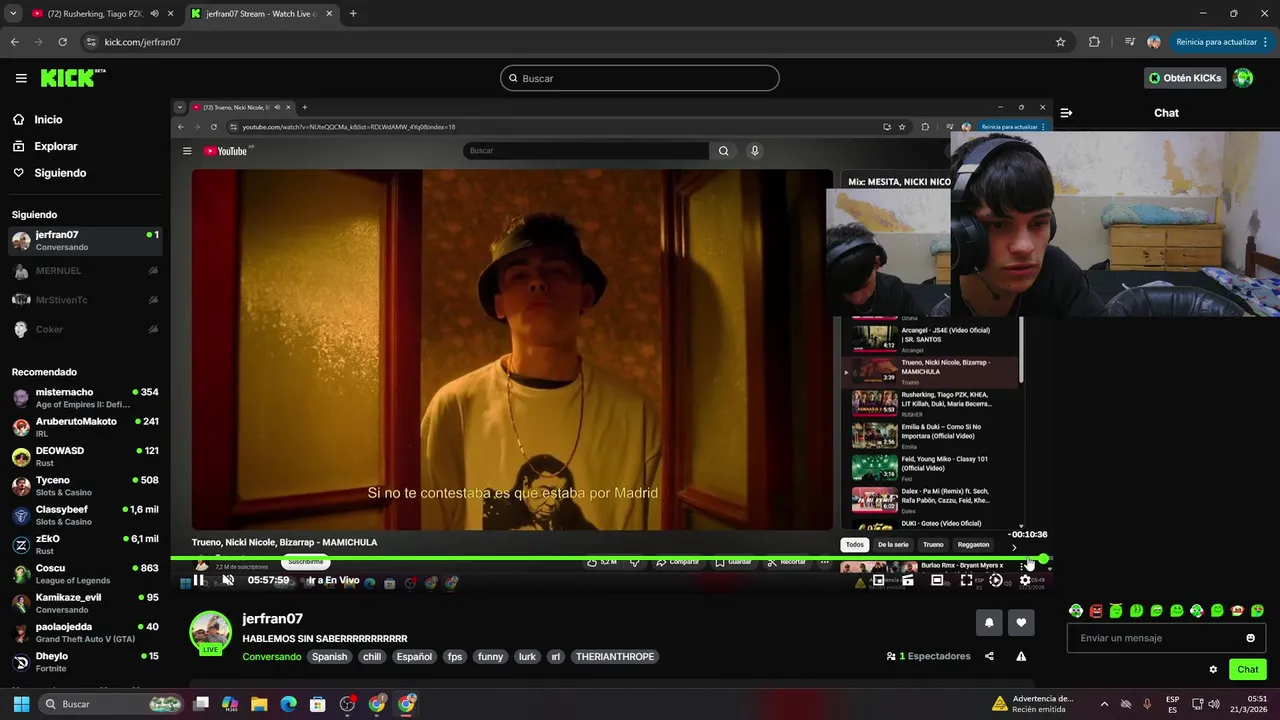1280x720 pixels.
Task: Click the stream seek bar handle
Action: click(1043, 559)
